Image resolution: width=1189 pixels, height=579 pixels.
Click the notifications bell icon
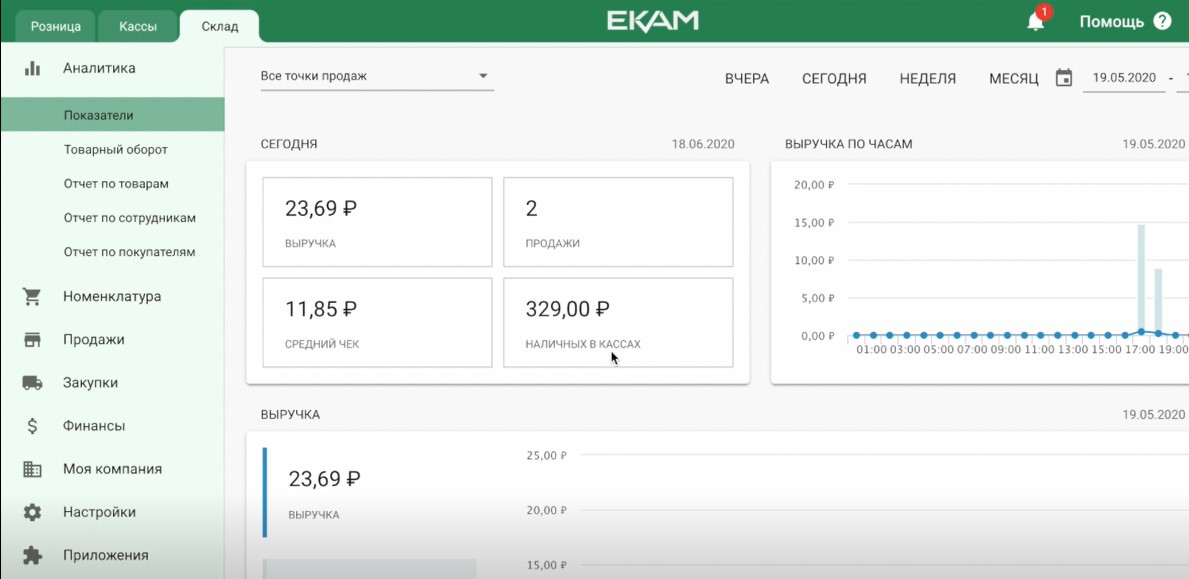pyautogui.click(x=1035, y=22)
